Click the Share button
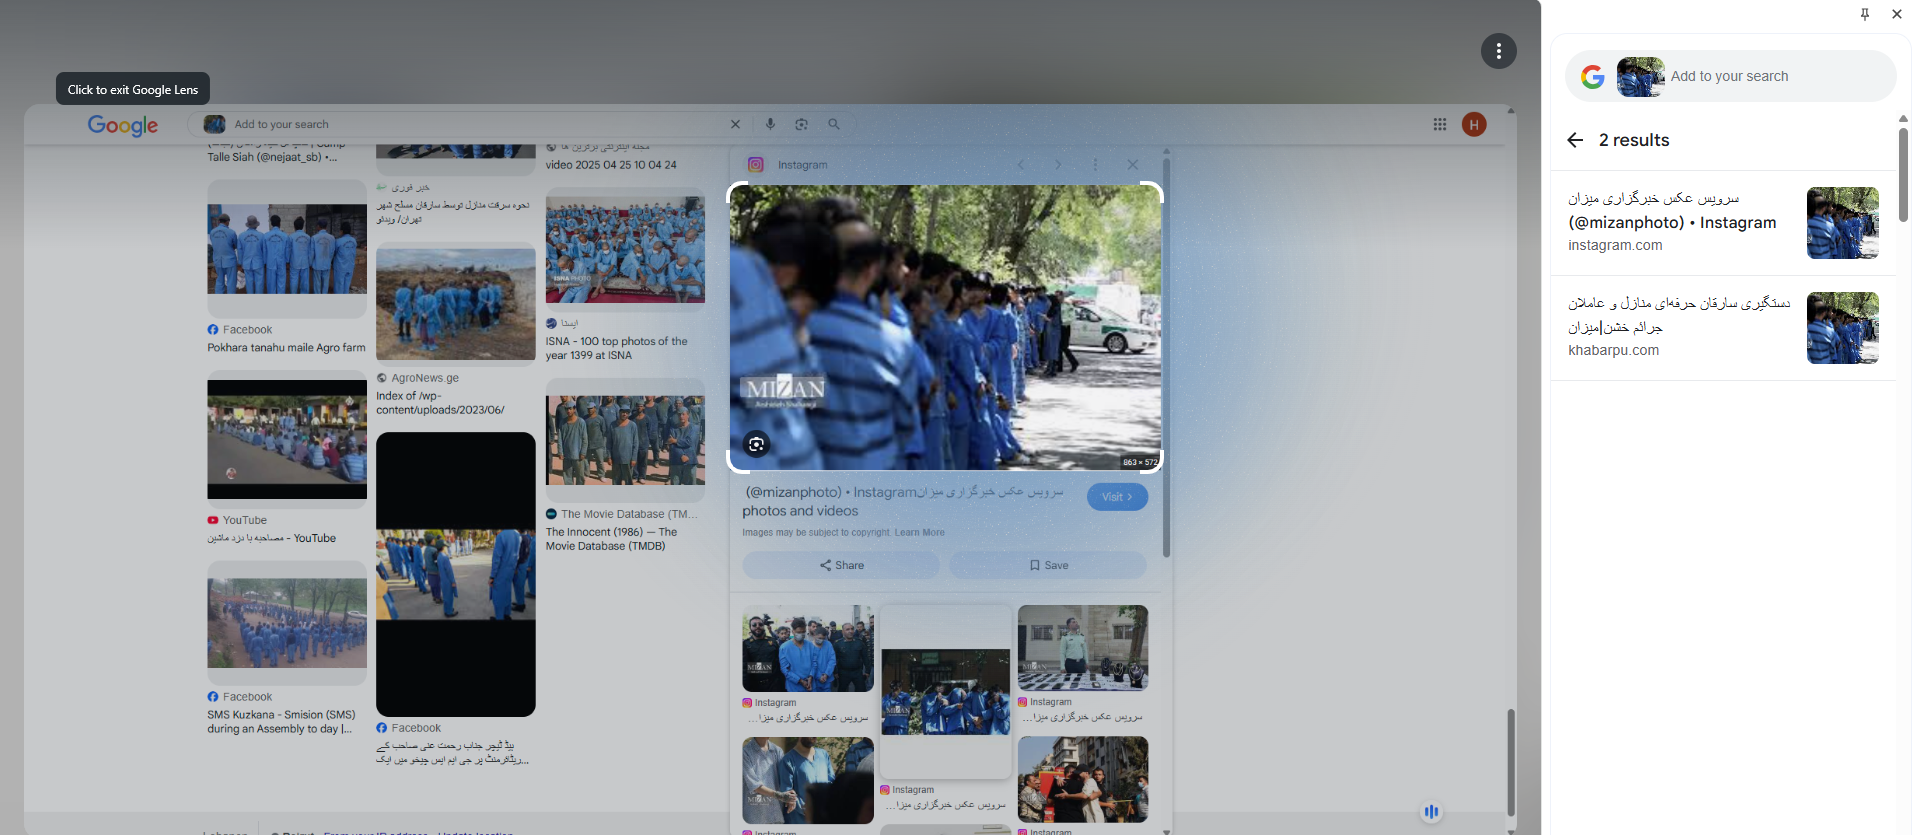The height and width of the screenshot is (835, 1919). coord(841,565)
